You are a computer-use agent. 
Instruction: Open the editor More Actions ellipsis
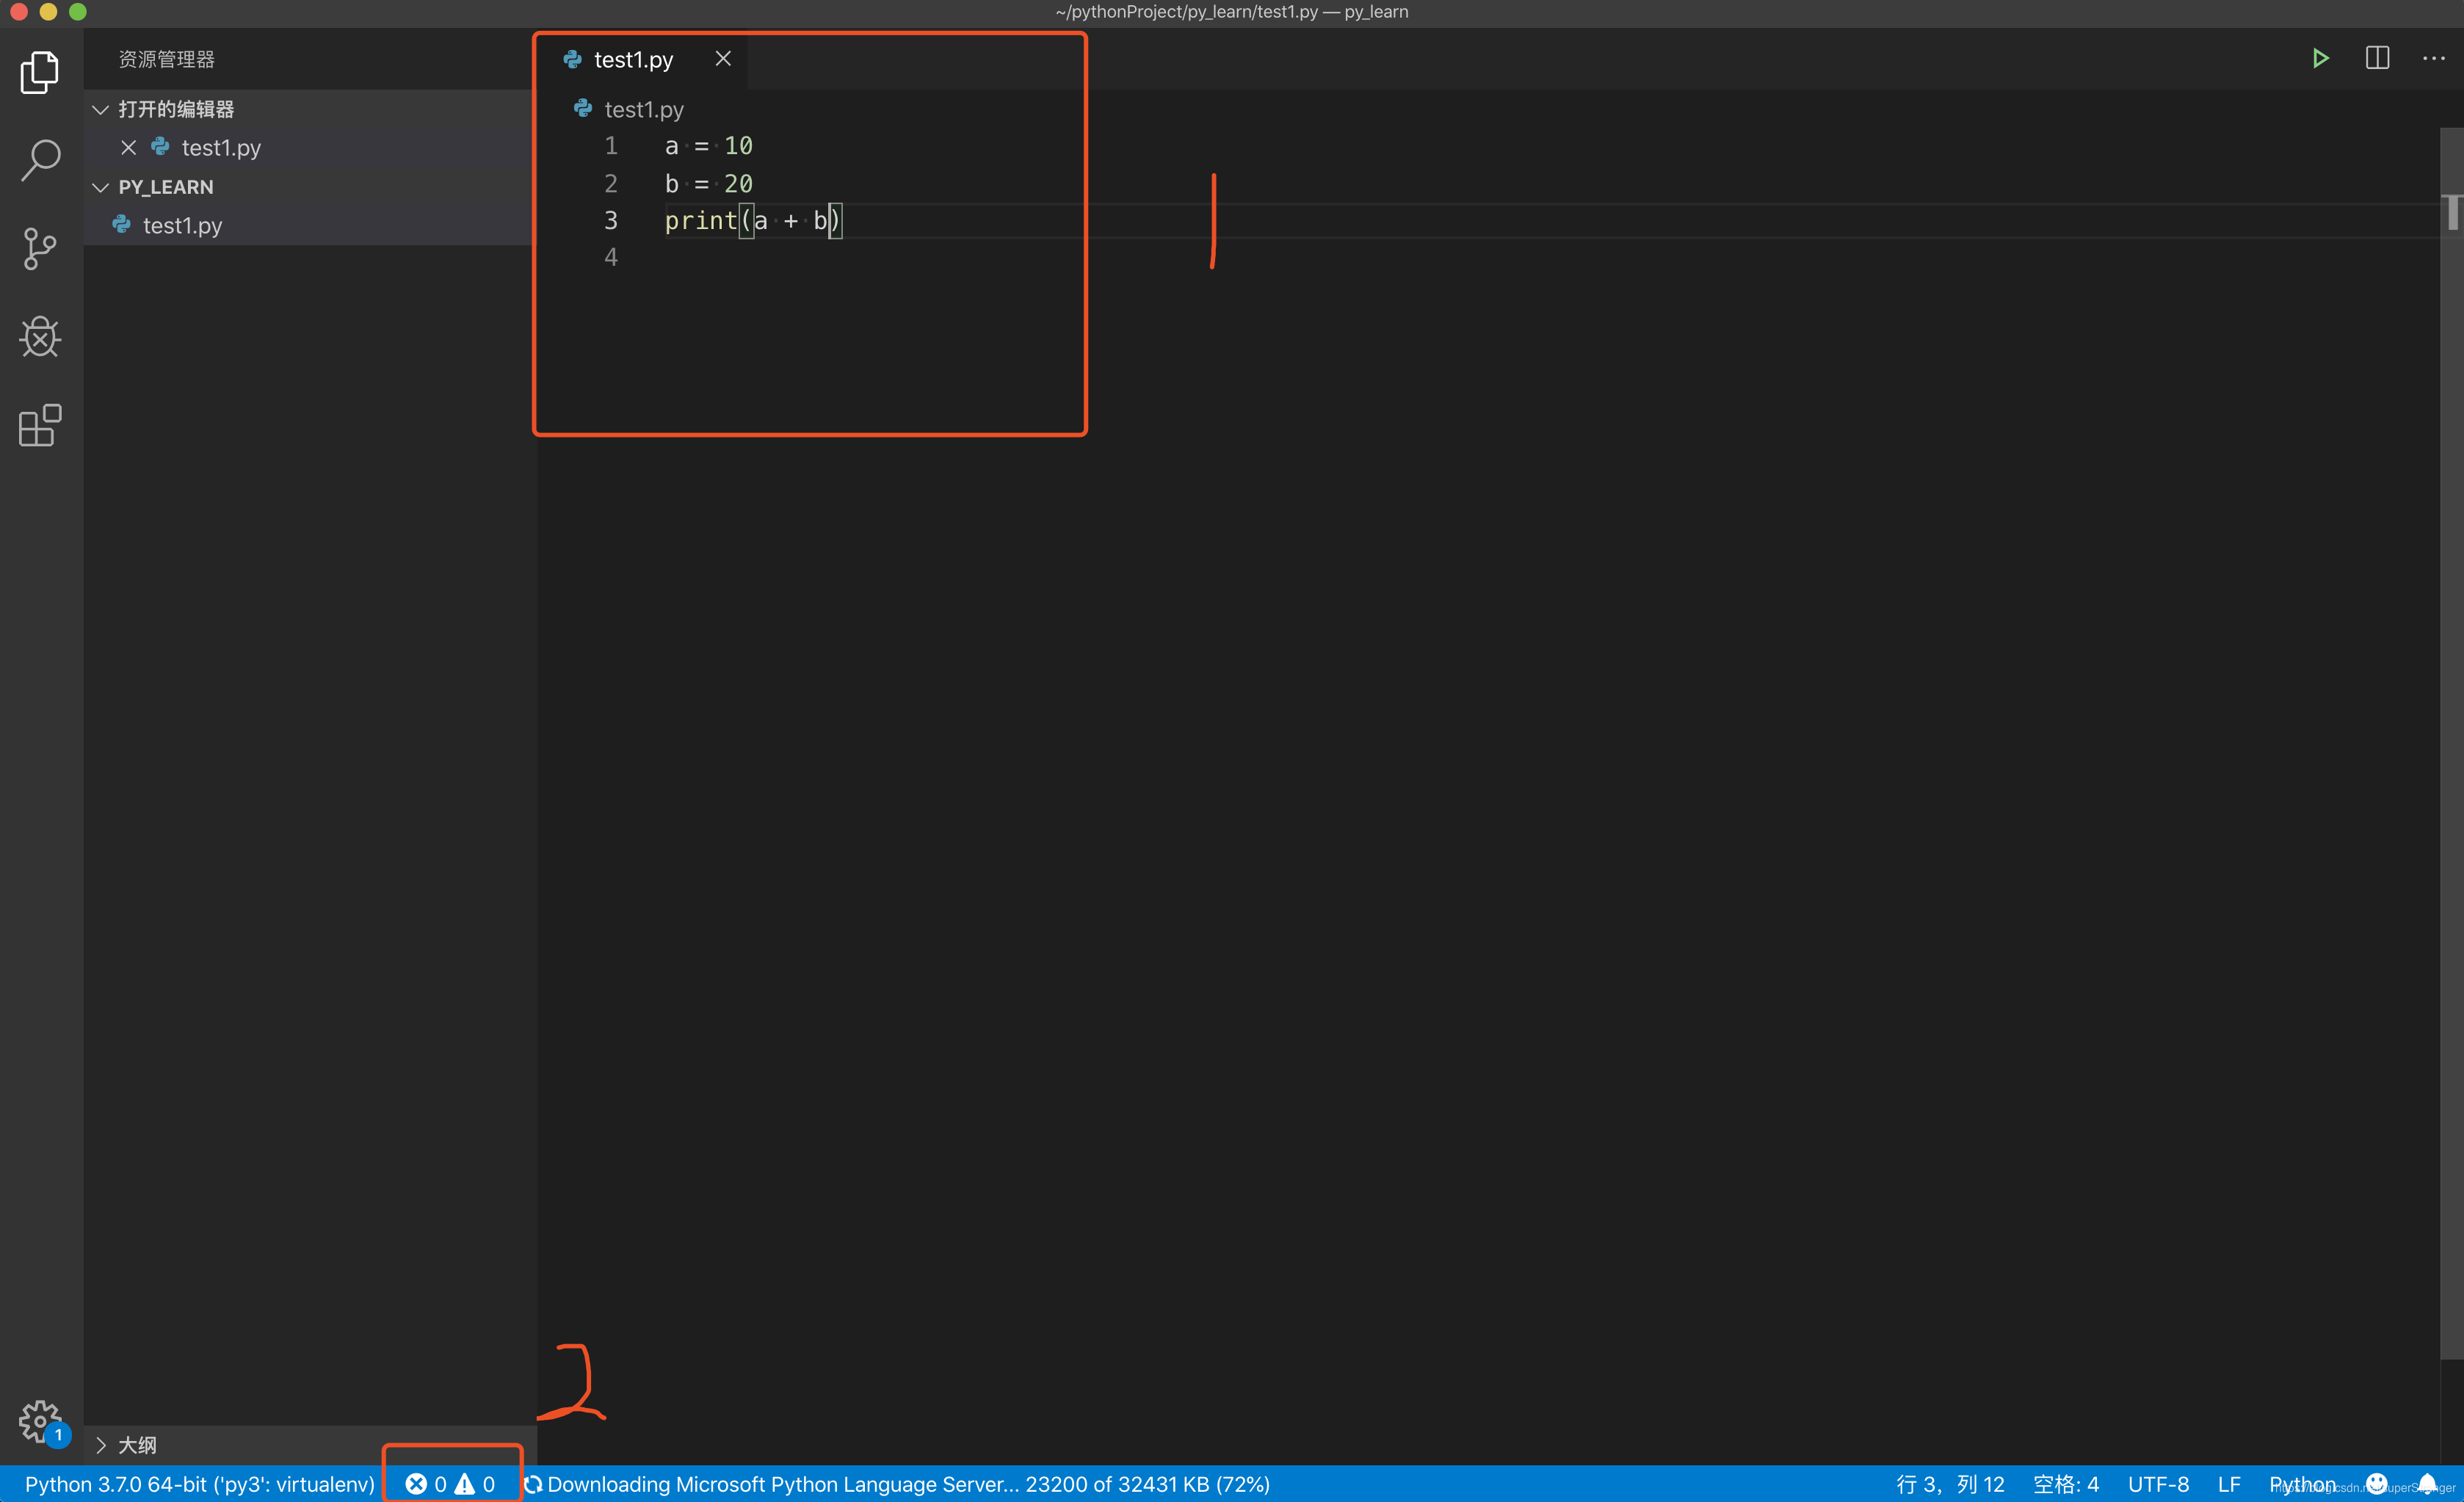2433,59
